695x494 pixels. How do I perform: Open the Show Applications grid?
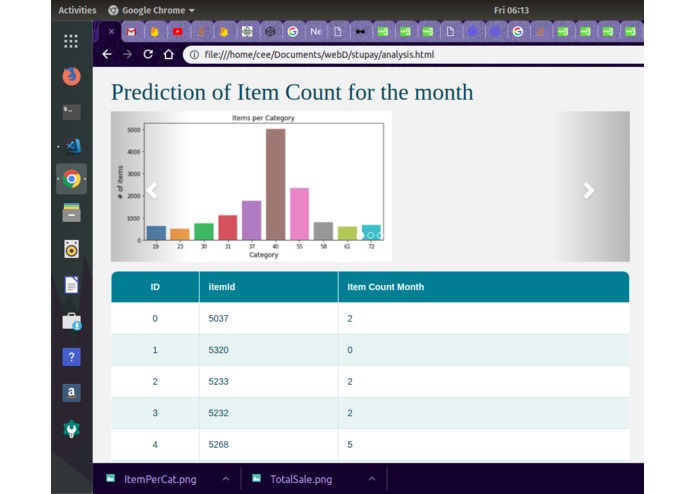click(x=71, y=41)
